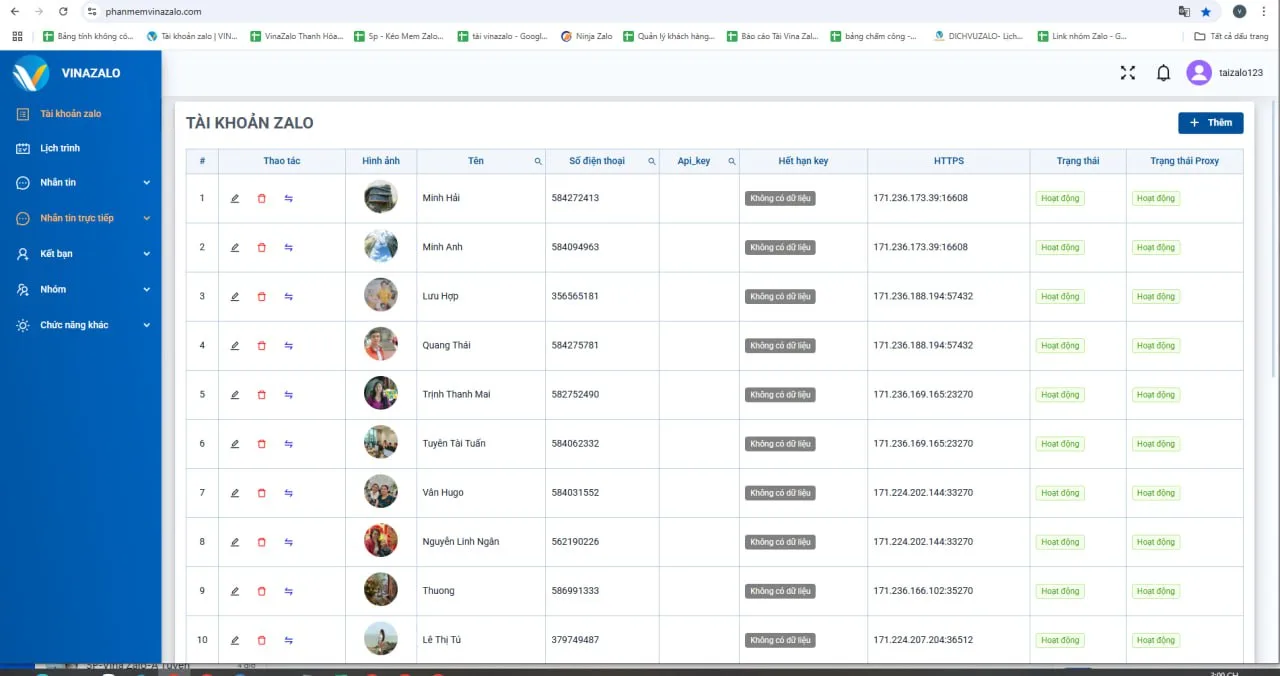The height and width of the screenshot is (676, 1280).
Task: Toggle fullscreen mode icon in header
Action: pos(1128,73)
